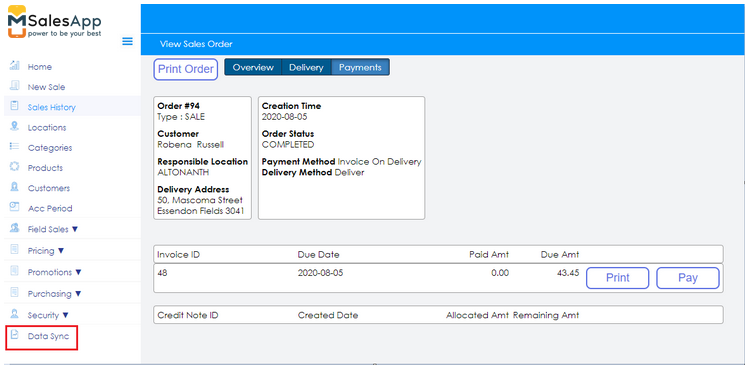The width and height of the screenshot is (750, 369).
Task: Open Products via its gear icon
Action: pyautogui.click(x=15, y=167)
